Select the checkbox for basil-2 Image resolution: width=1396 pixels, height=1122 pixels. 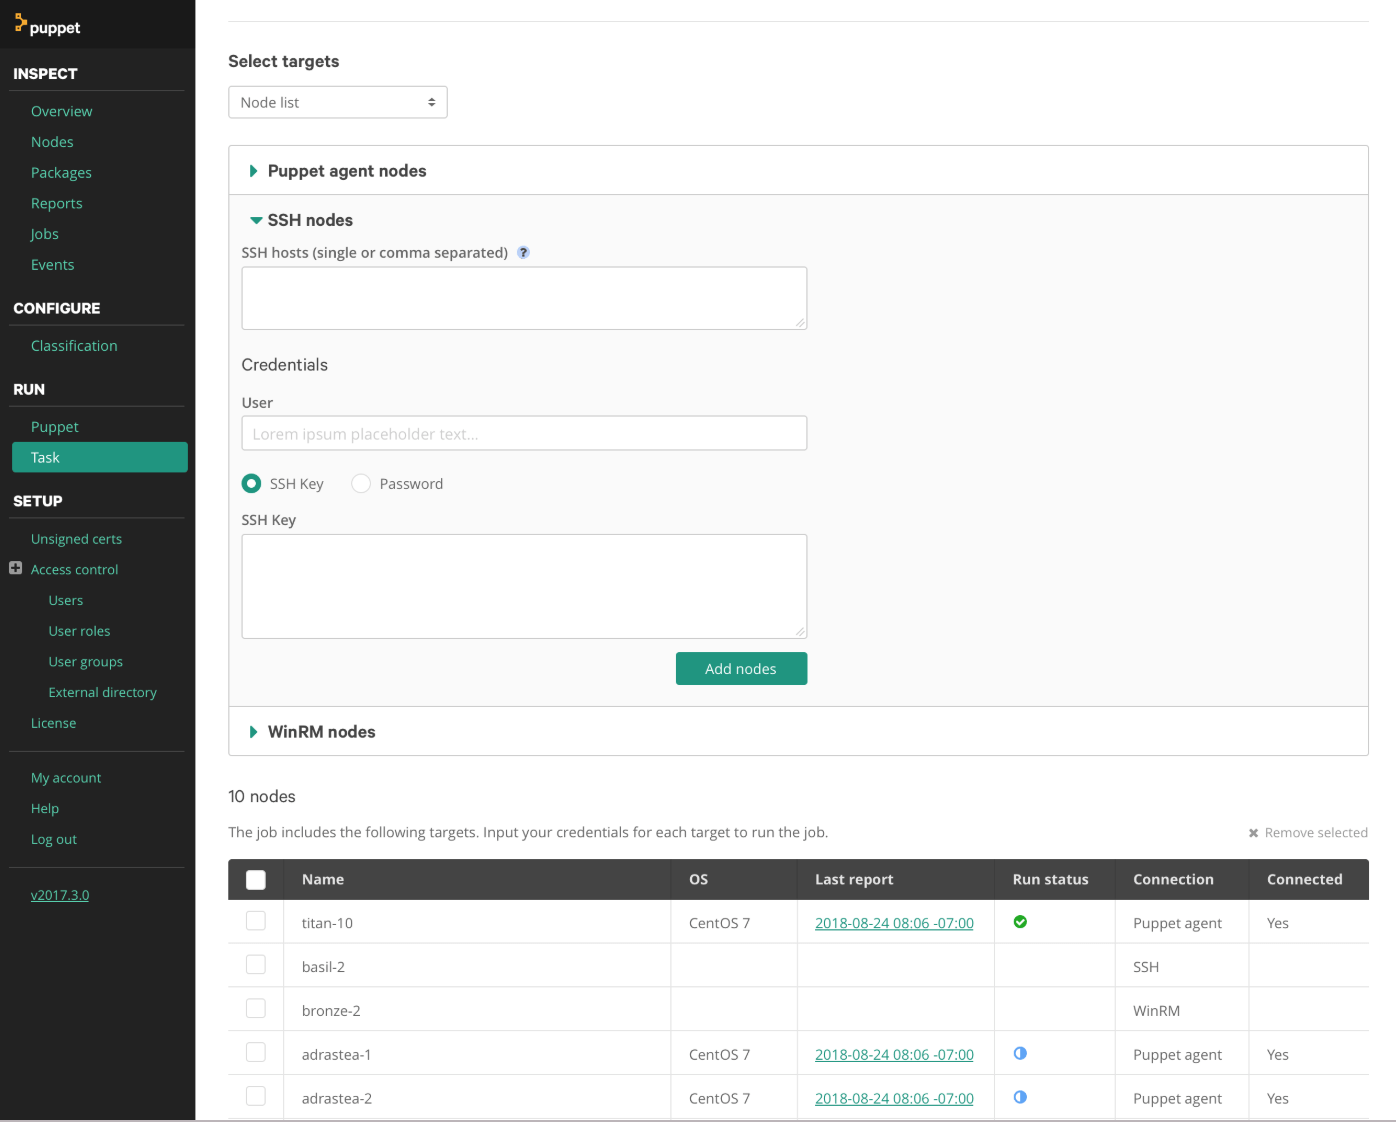point(256,964)
